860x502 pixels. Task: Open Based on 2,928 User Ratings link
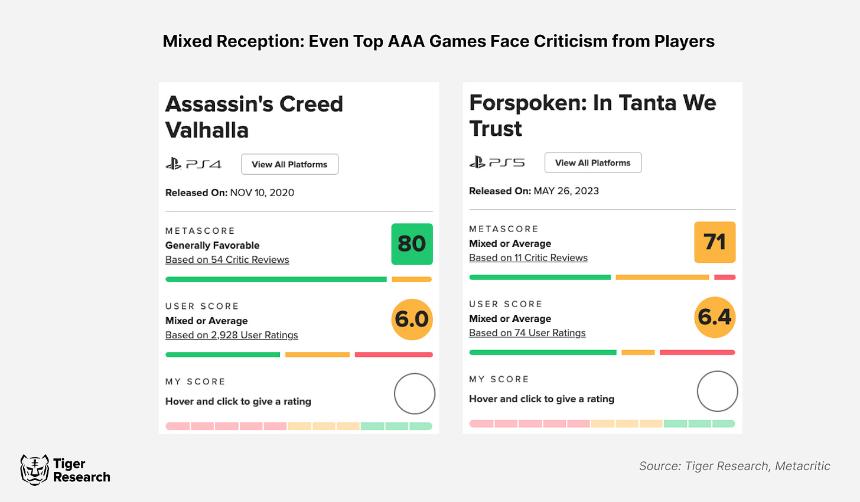[231, 335]
